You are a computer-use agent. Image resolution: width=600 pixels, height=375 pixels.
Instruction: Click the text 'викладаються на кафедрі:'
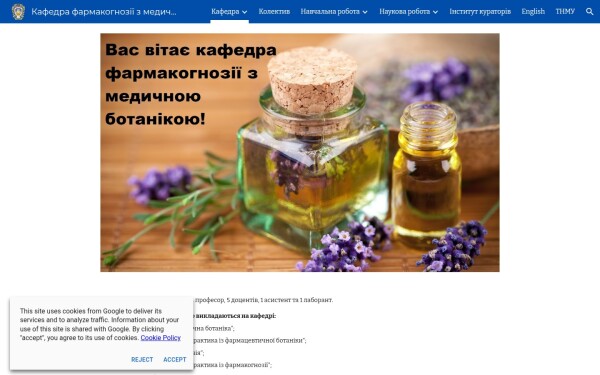pos(235,316)
